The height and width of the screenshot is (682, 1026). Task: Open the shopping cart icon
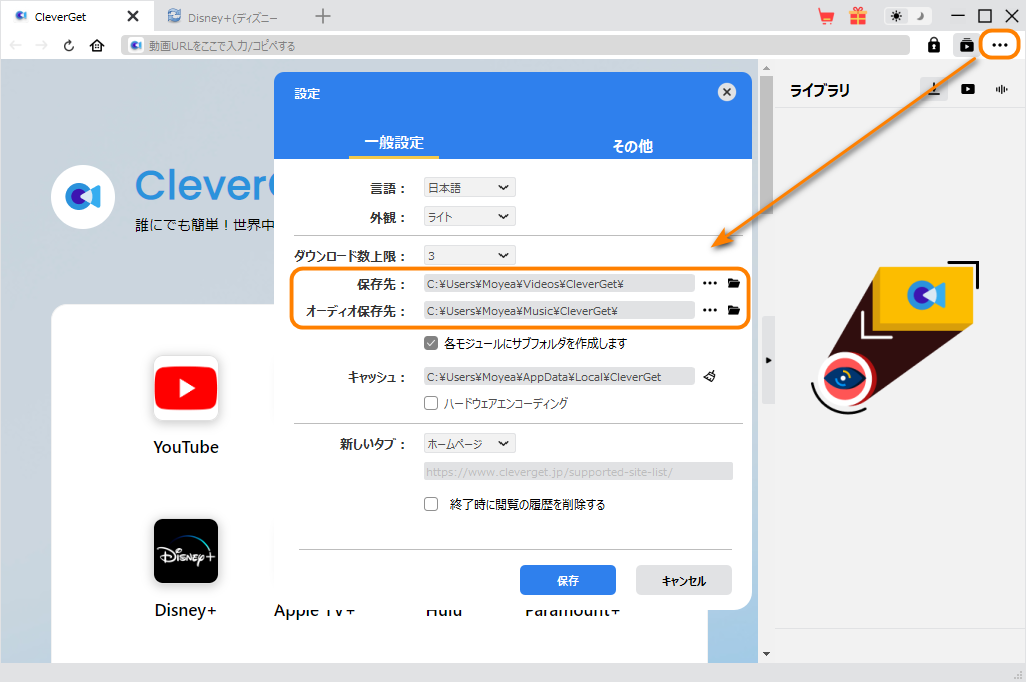(x=826, y=16)
